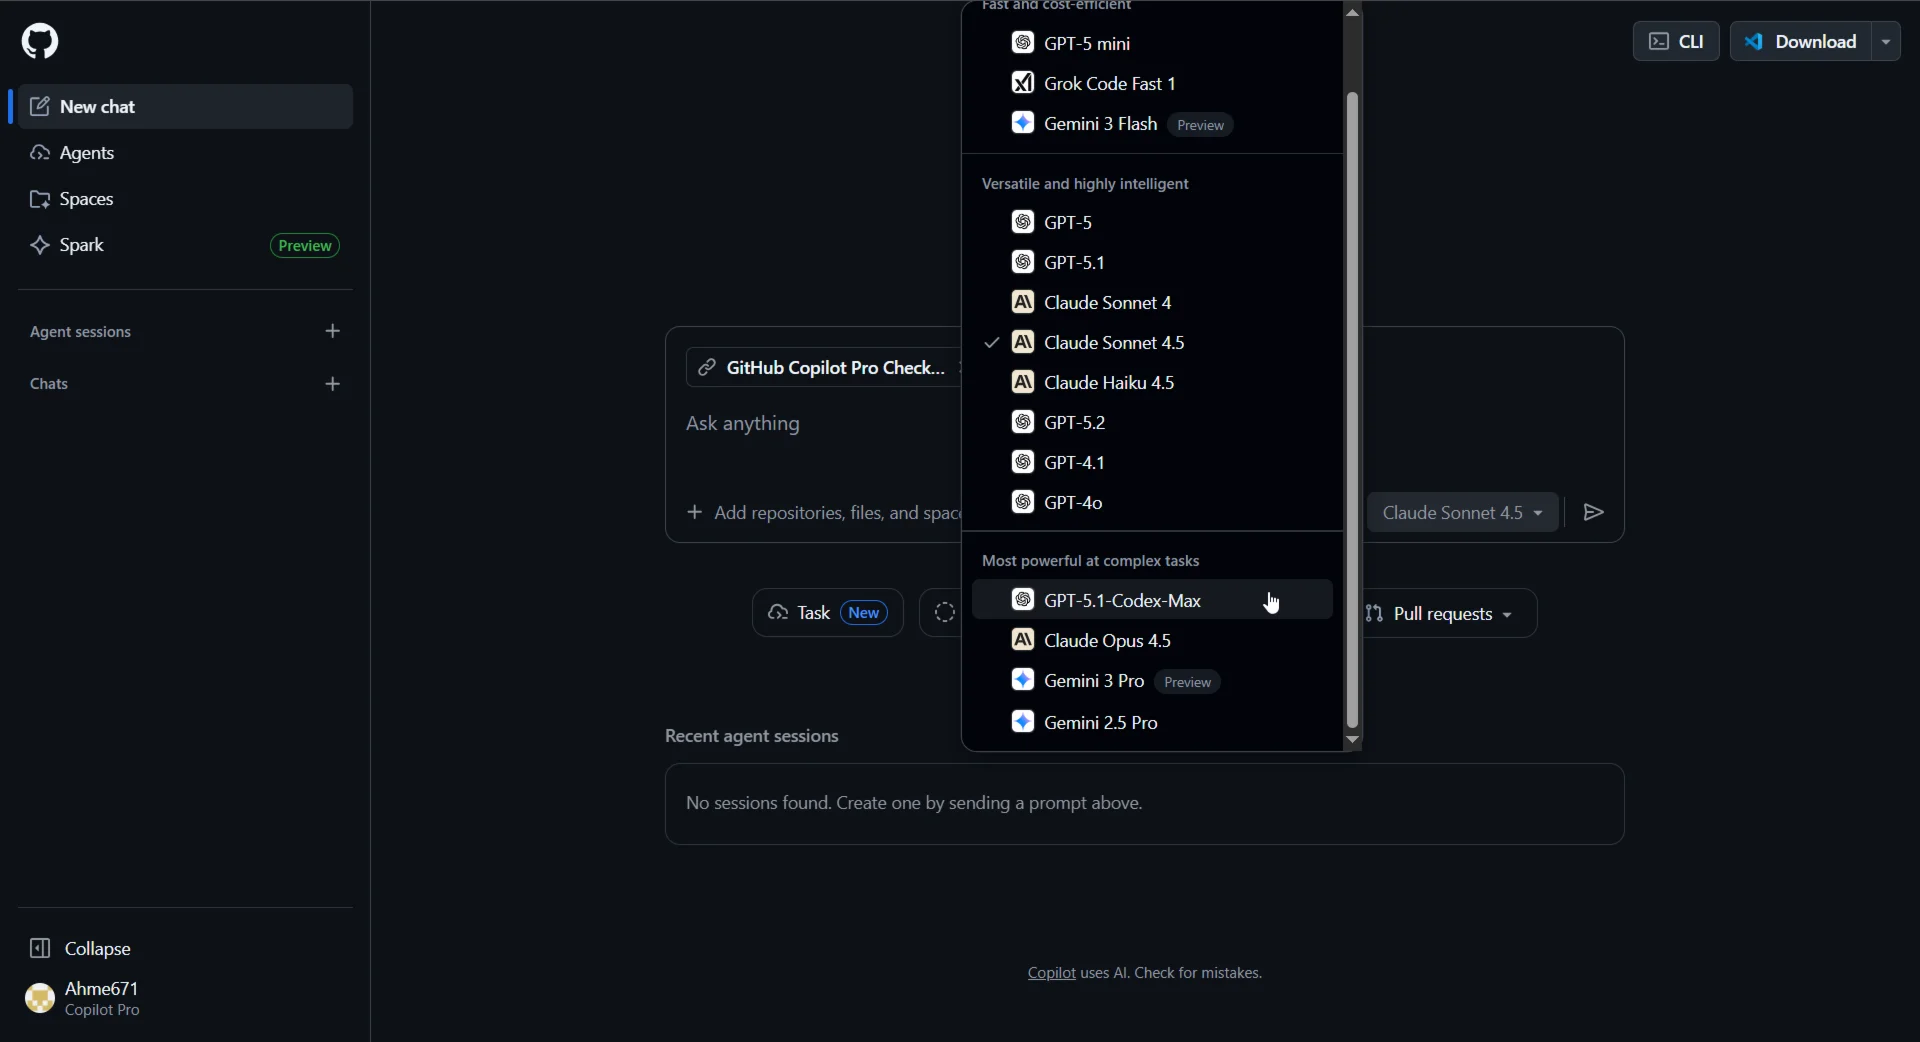
Task: Pick Gemini 2.5 Pro model
Action: (1152, 722)
